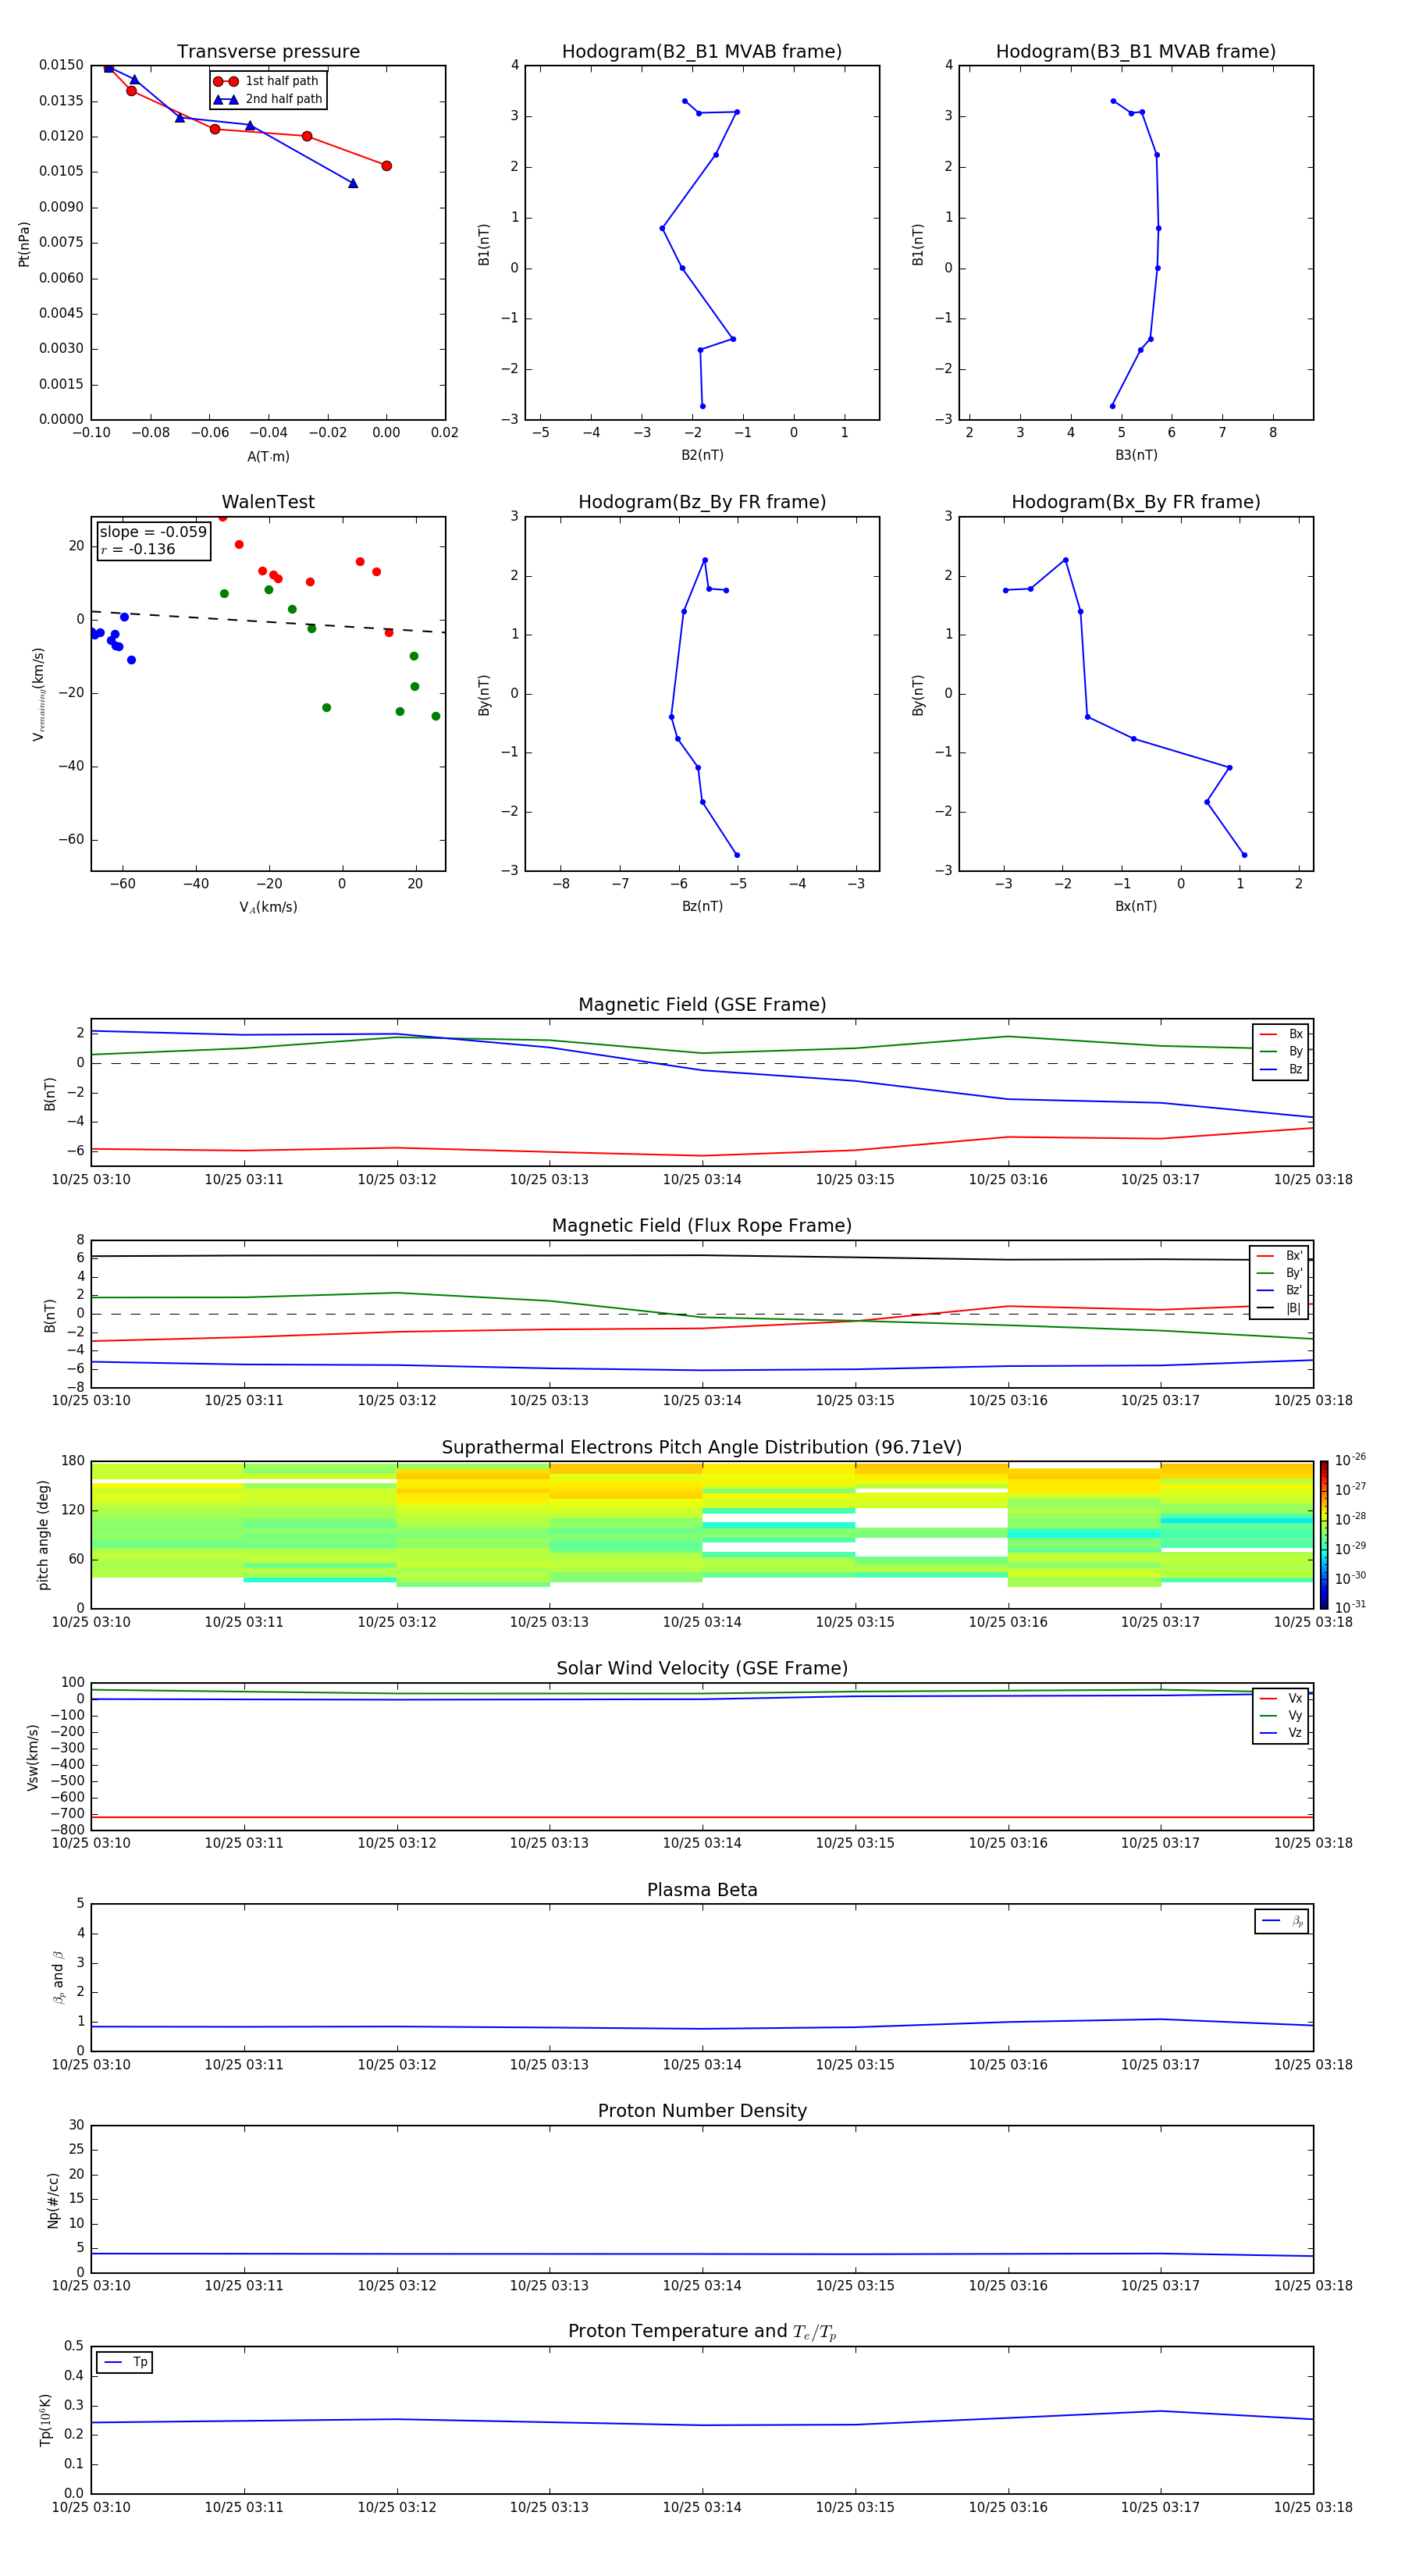The height and width of the screenshot is (2576, 1405).
Task: Select the Hodogram(Bz_By FR frame) title
Action: pos(701,502)
